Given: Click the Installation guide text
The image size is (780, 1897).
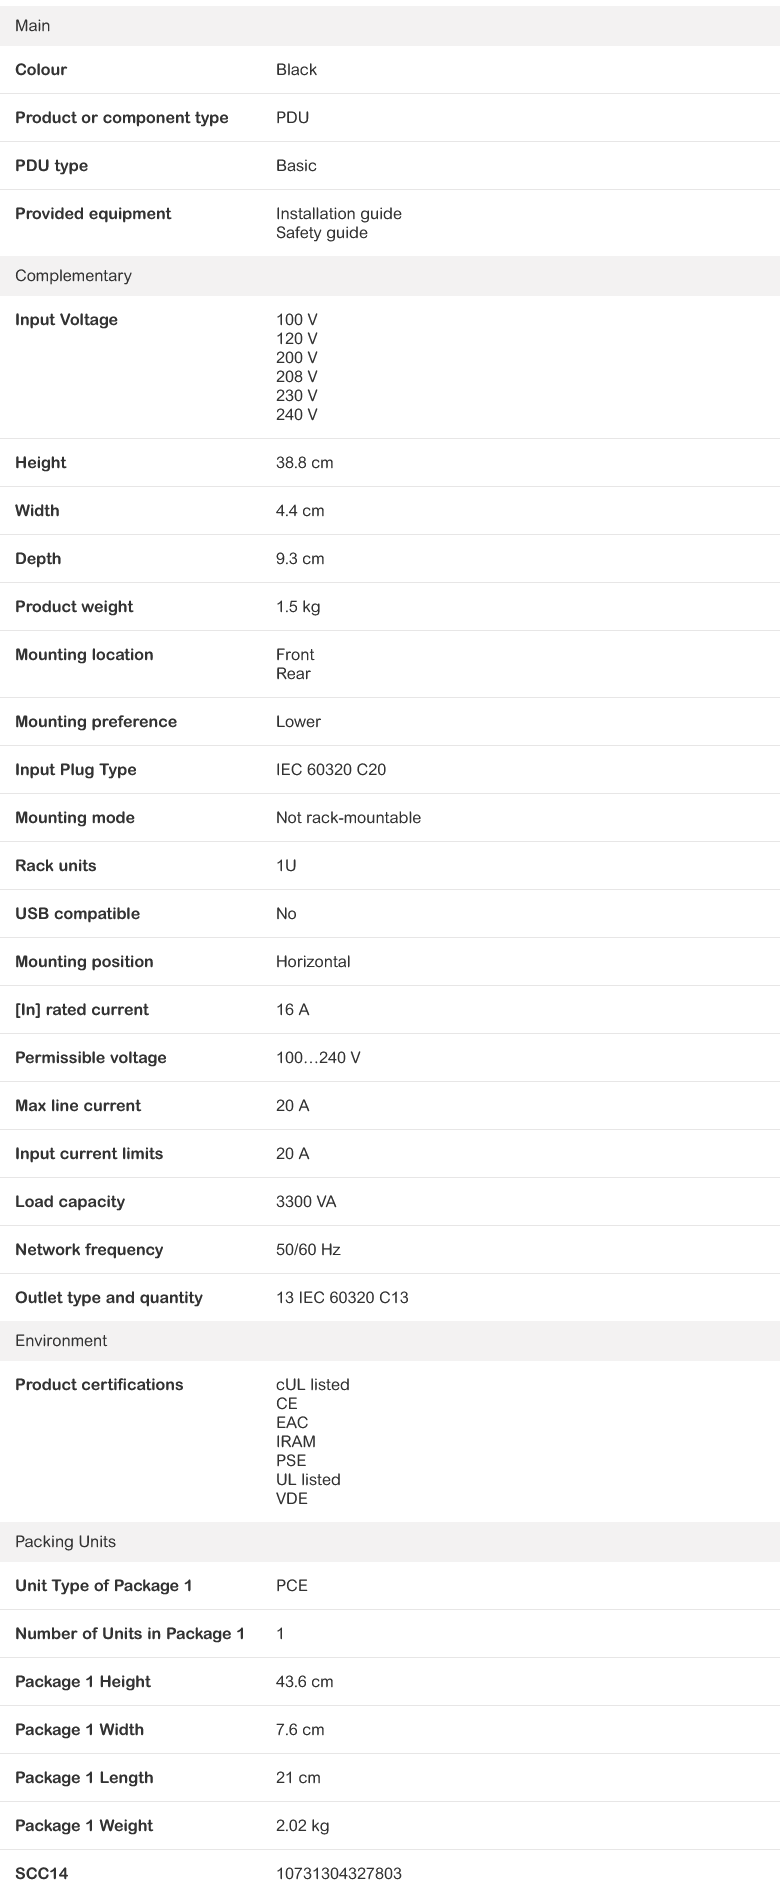Looking at the screenshot, I should 339,214.
